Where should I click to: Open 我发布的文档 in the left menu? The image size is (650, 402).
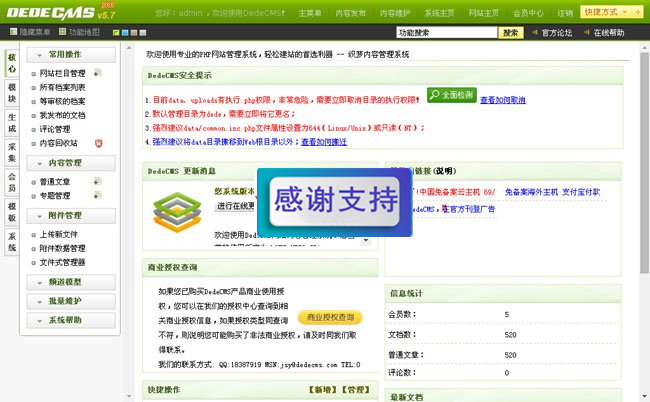pos(63,115)
